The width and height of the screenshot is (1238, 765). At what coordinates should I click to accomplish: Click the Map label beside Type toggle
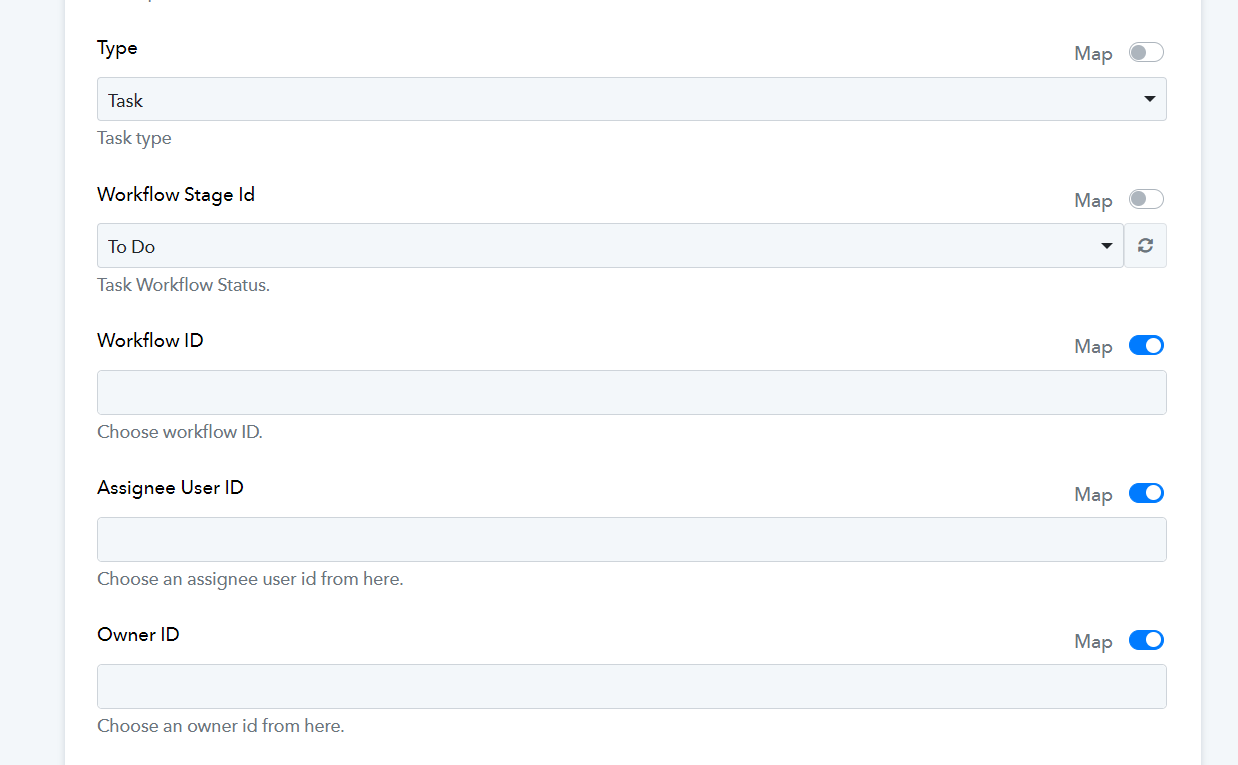click(x=1093, y=54)
